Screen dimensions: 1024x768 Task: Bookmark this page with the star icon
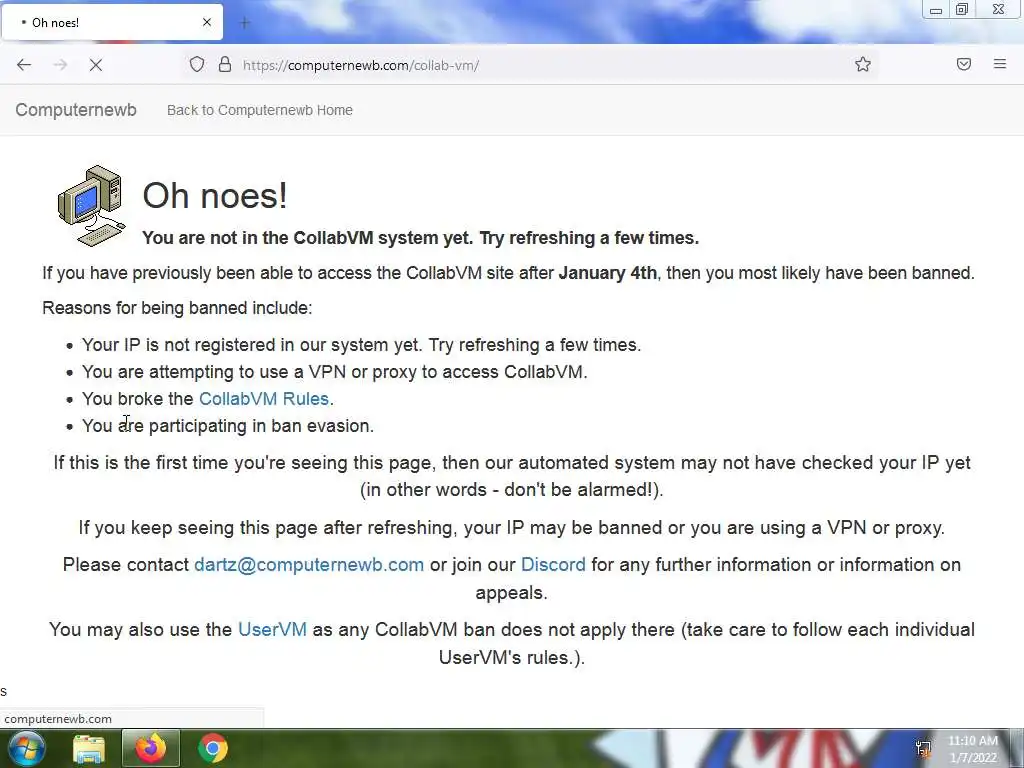coord(863,64)
